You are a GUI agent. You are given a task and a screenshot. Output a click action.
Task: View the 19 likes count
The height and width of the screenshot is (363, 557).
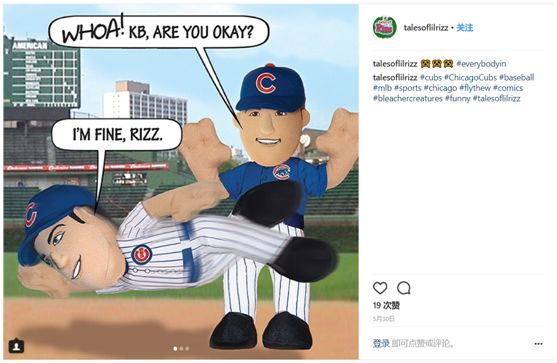tap(386, 305)
